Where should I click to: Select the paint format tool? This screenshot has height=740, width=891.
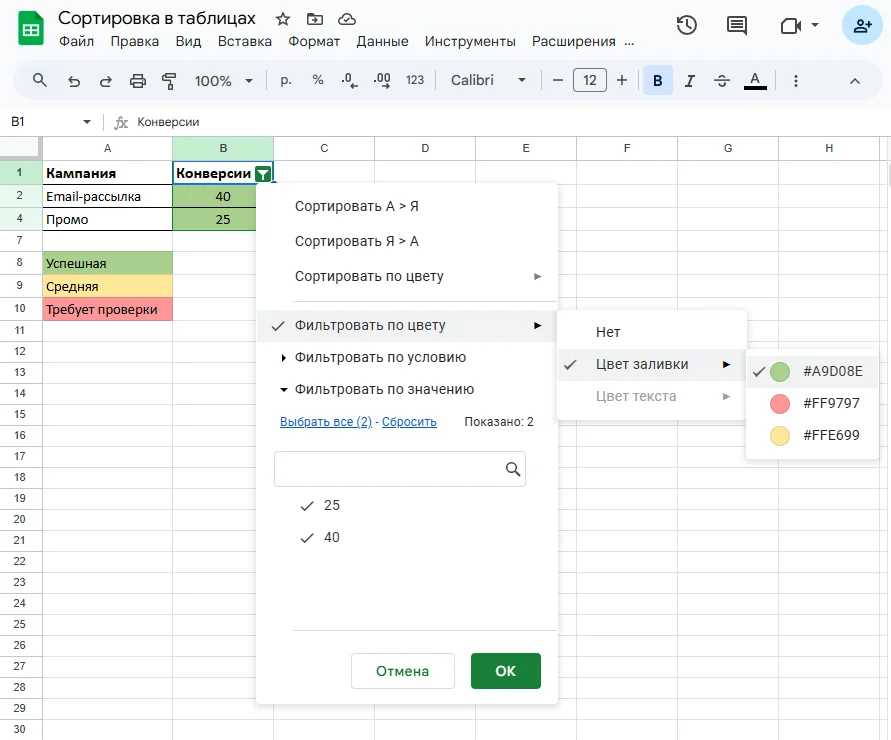[169, 81]
